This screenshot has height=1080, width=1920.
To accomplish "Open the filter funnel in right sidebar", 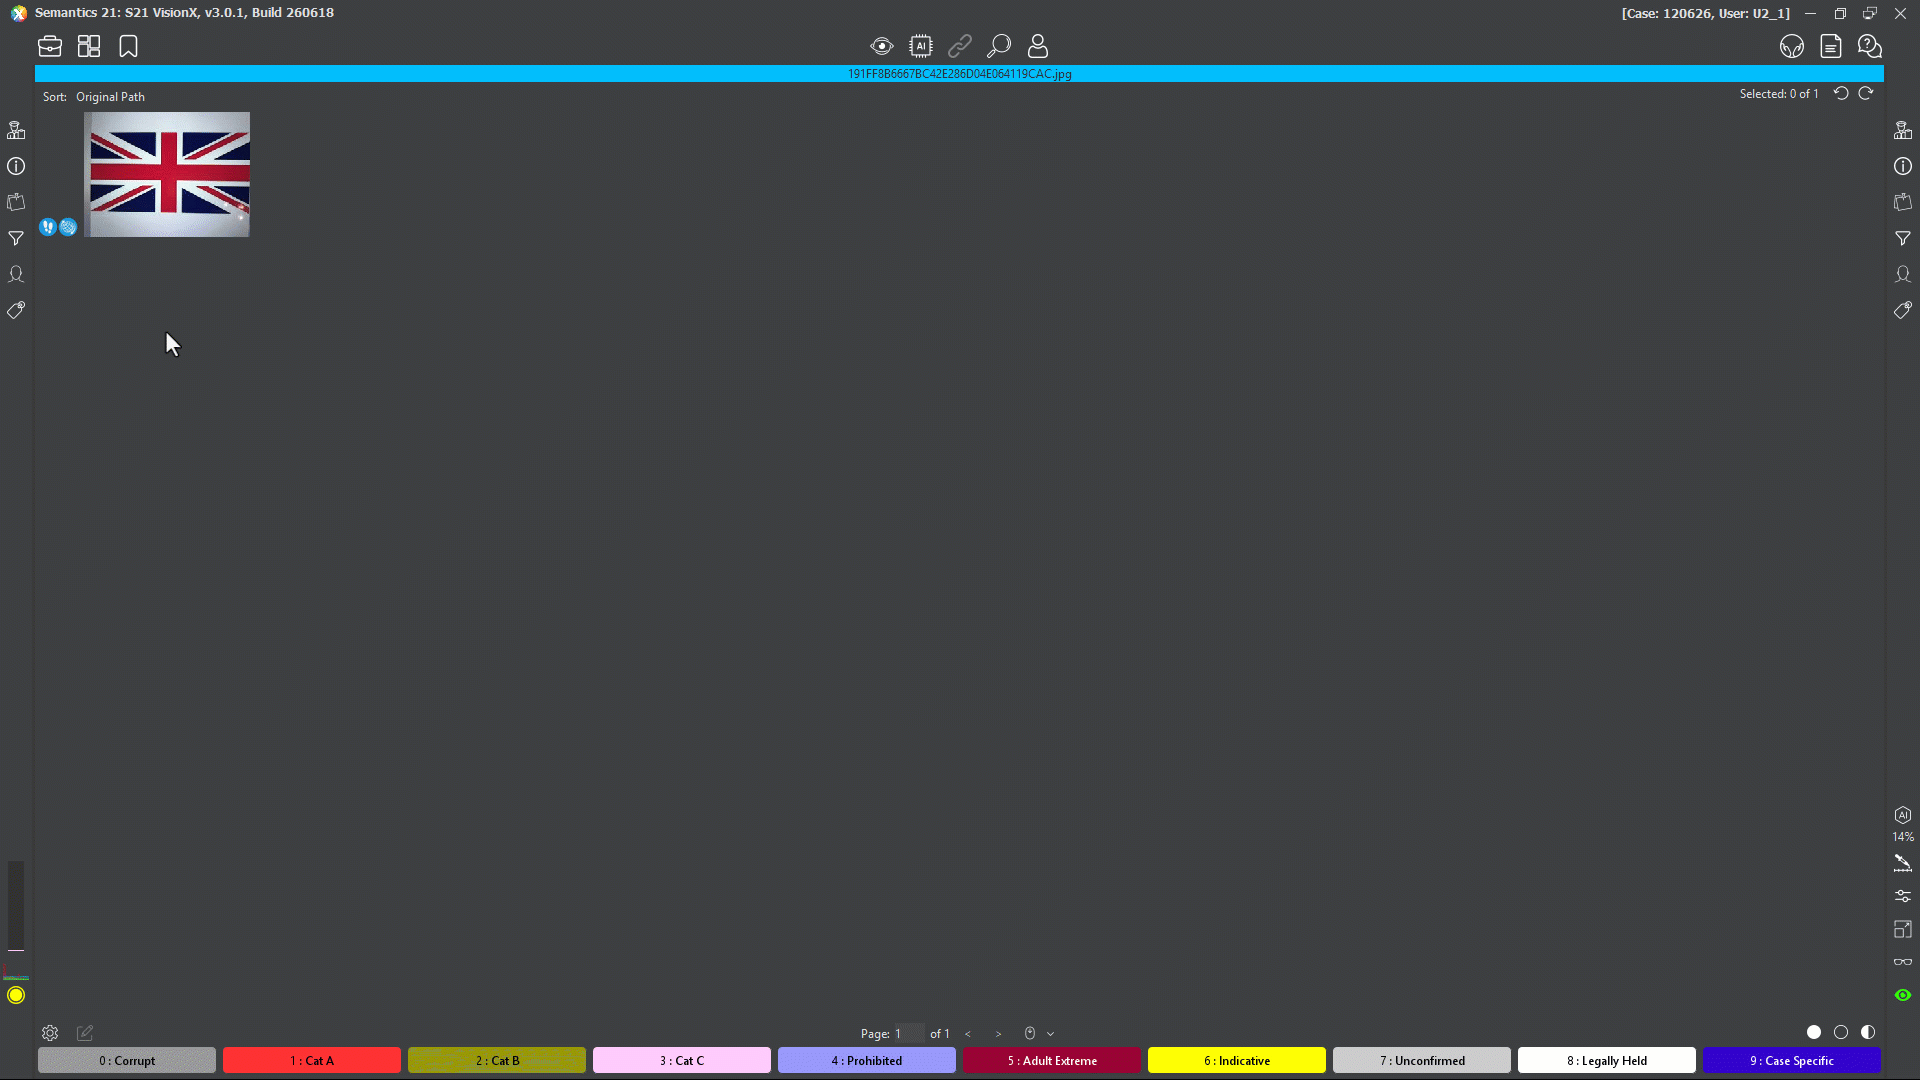I will [1903, 238].
